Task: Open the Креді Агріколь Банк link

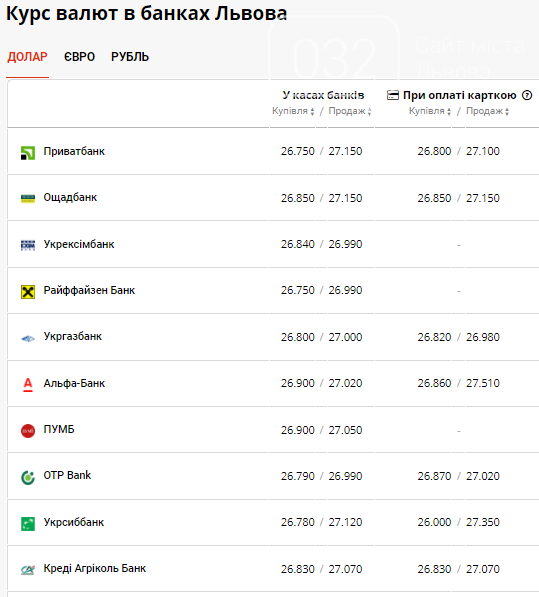Action: click(x=94, y=568)
